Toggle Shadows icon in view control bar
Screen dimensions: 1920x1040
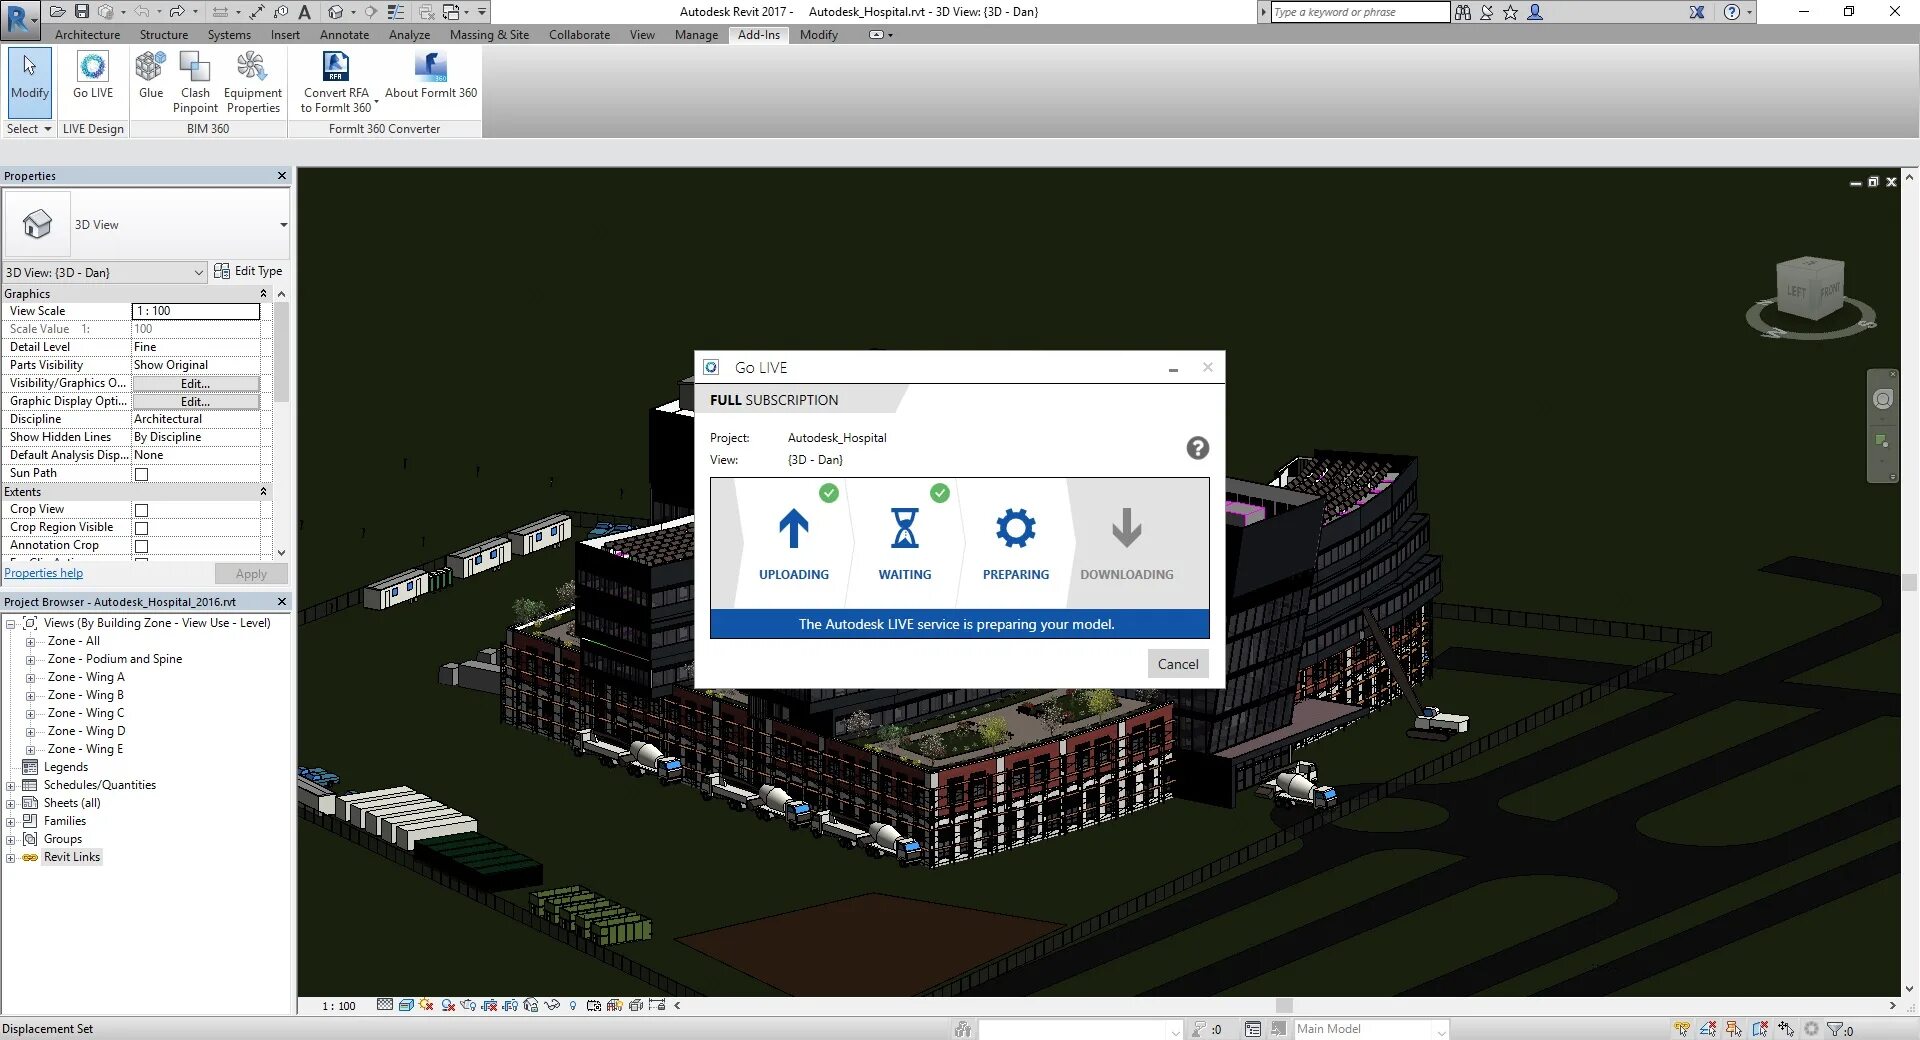pyautogui.click(x=448, y=1006)
